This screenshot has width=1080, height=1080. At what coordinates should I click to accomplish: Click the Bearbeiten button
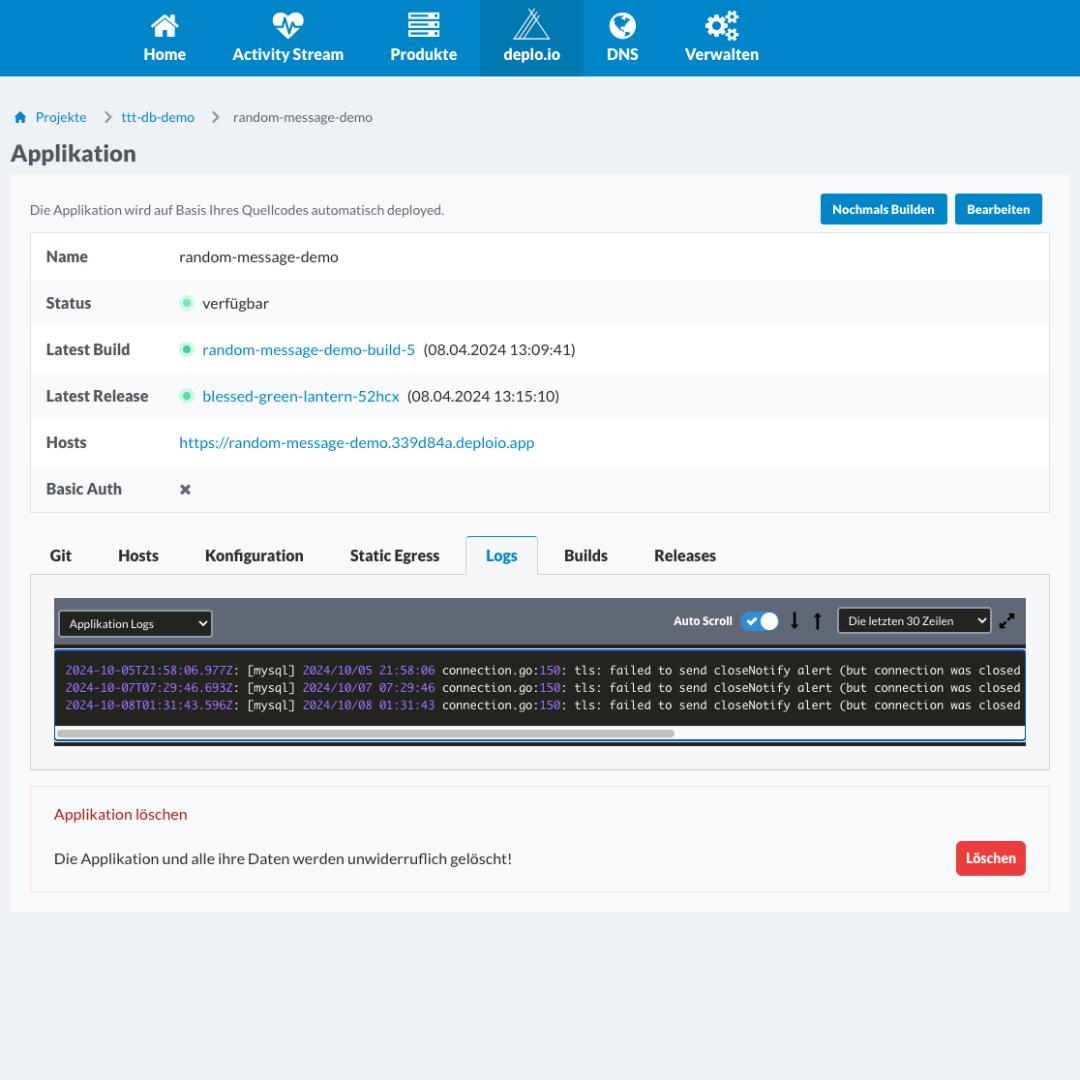[998, 209]
